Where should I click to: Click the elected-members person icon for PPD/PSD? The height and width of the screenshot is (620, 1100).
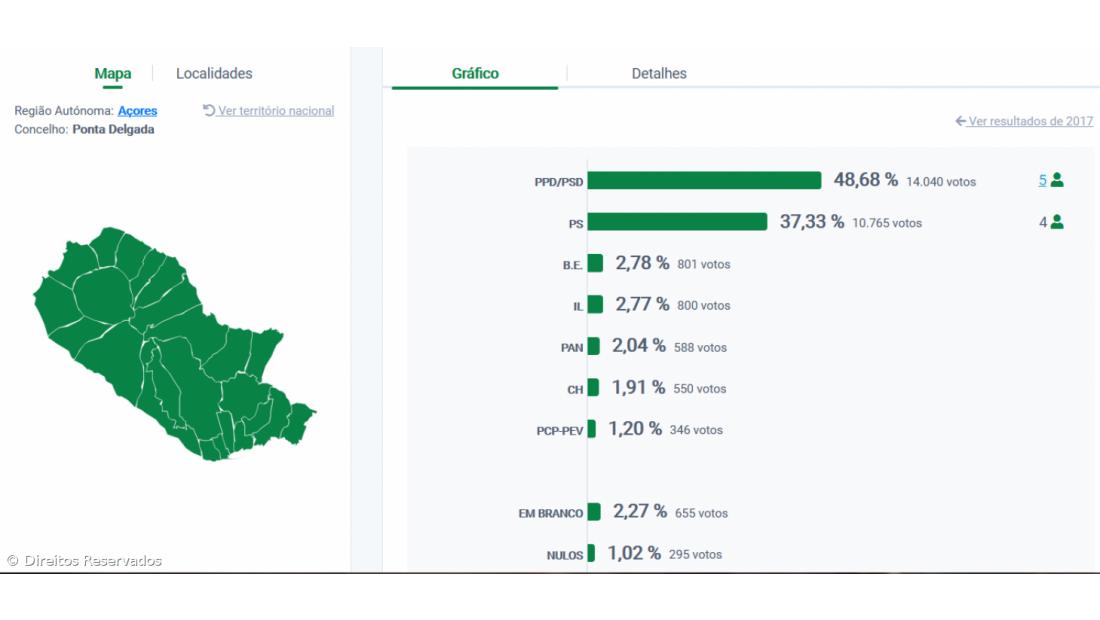click(1057, 181)
